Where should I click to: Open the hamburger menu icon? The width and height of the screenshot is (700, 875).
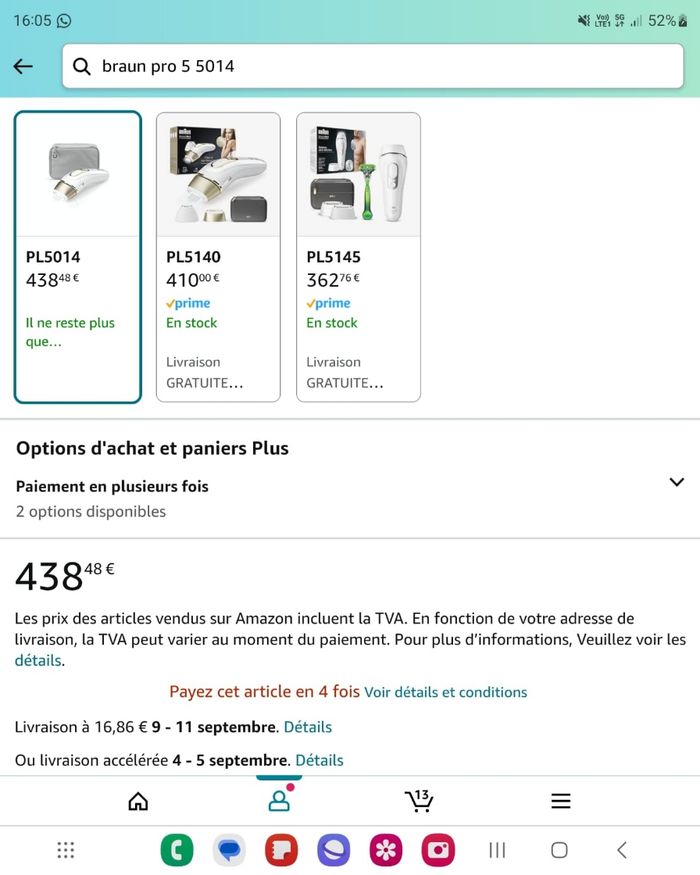[561, 801]
